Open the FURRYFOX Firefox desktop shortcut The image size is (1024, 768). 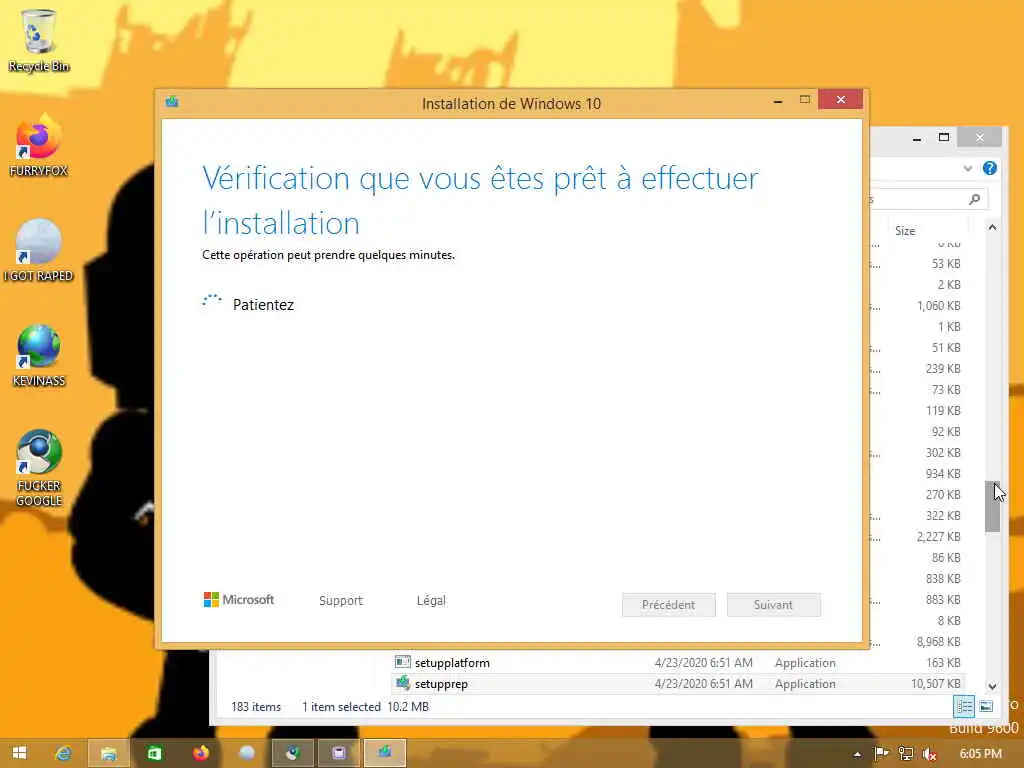tap(39, 145)
